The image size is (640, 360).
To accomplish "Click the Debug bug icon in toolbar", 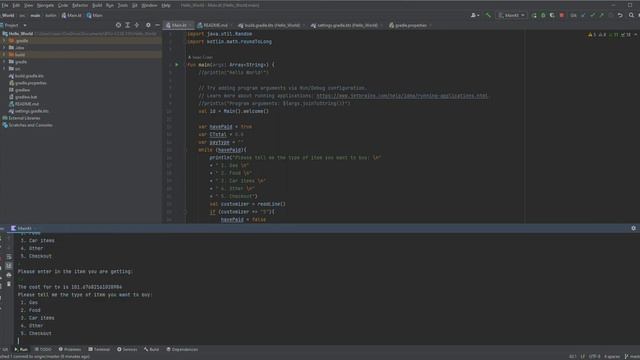I will pyautogui.click(x=543, y=15).
